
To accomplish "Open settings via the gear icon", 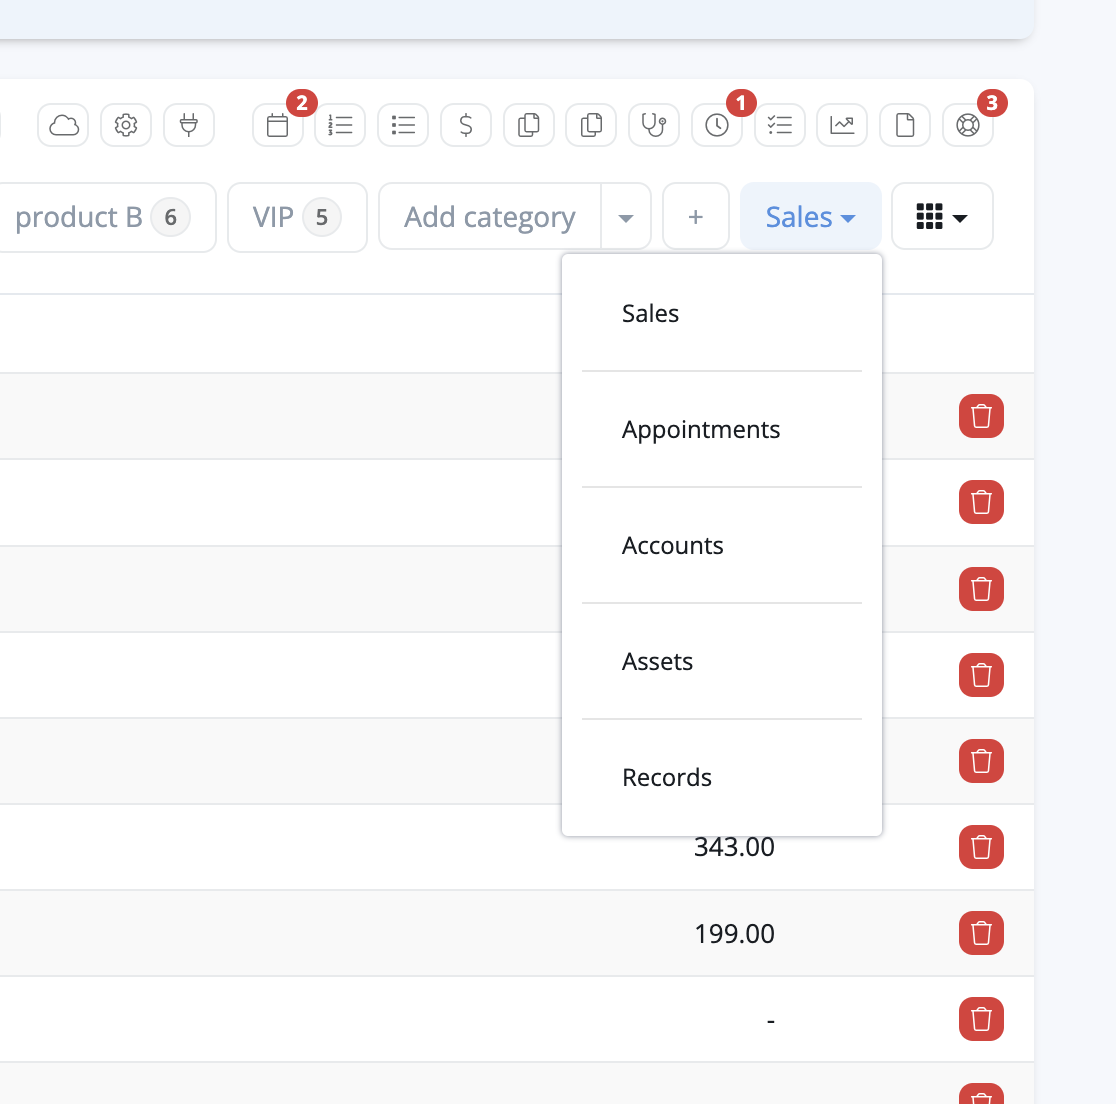I will (x=126, y=125).
